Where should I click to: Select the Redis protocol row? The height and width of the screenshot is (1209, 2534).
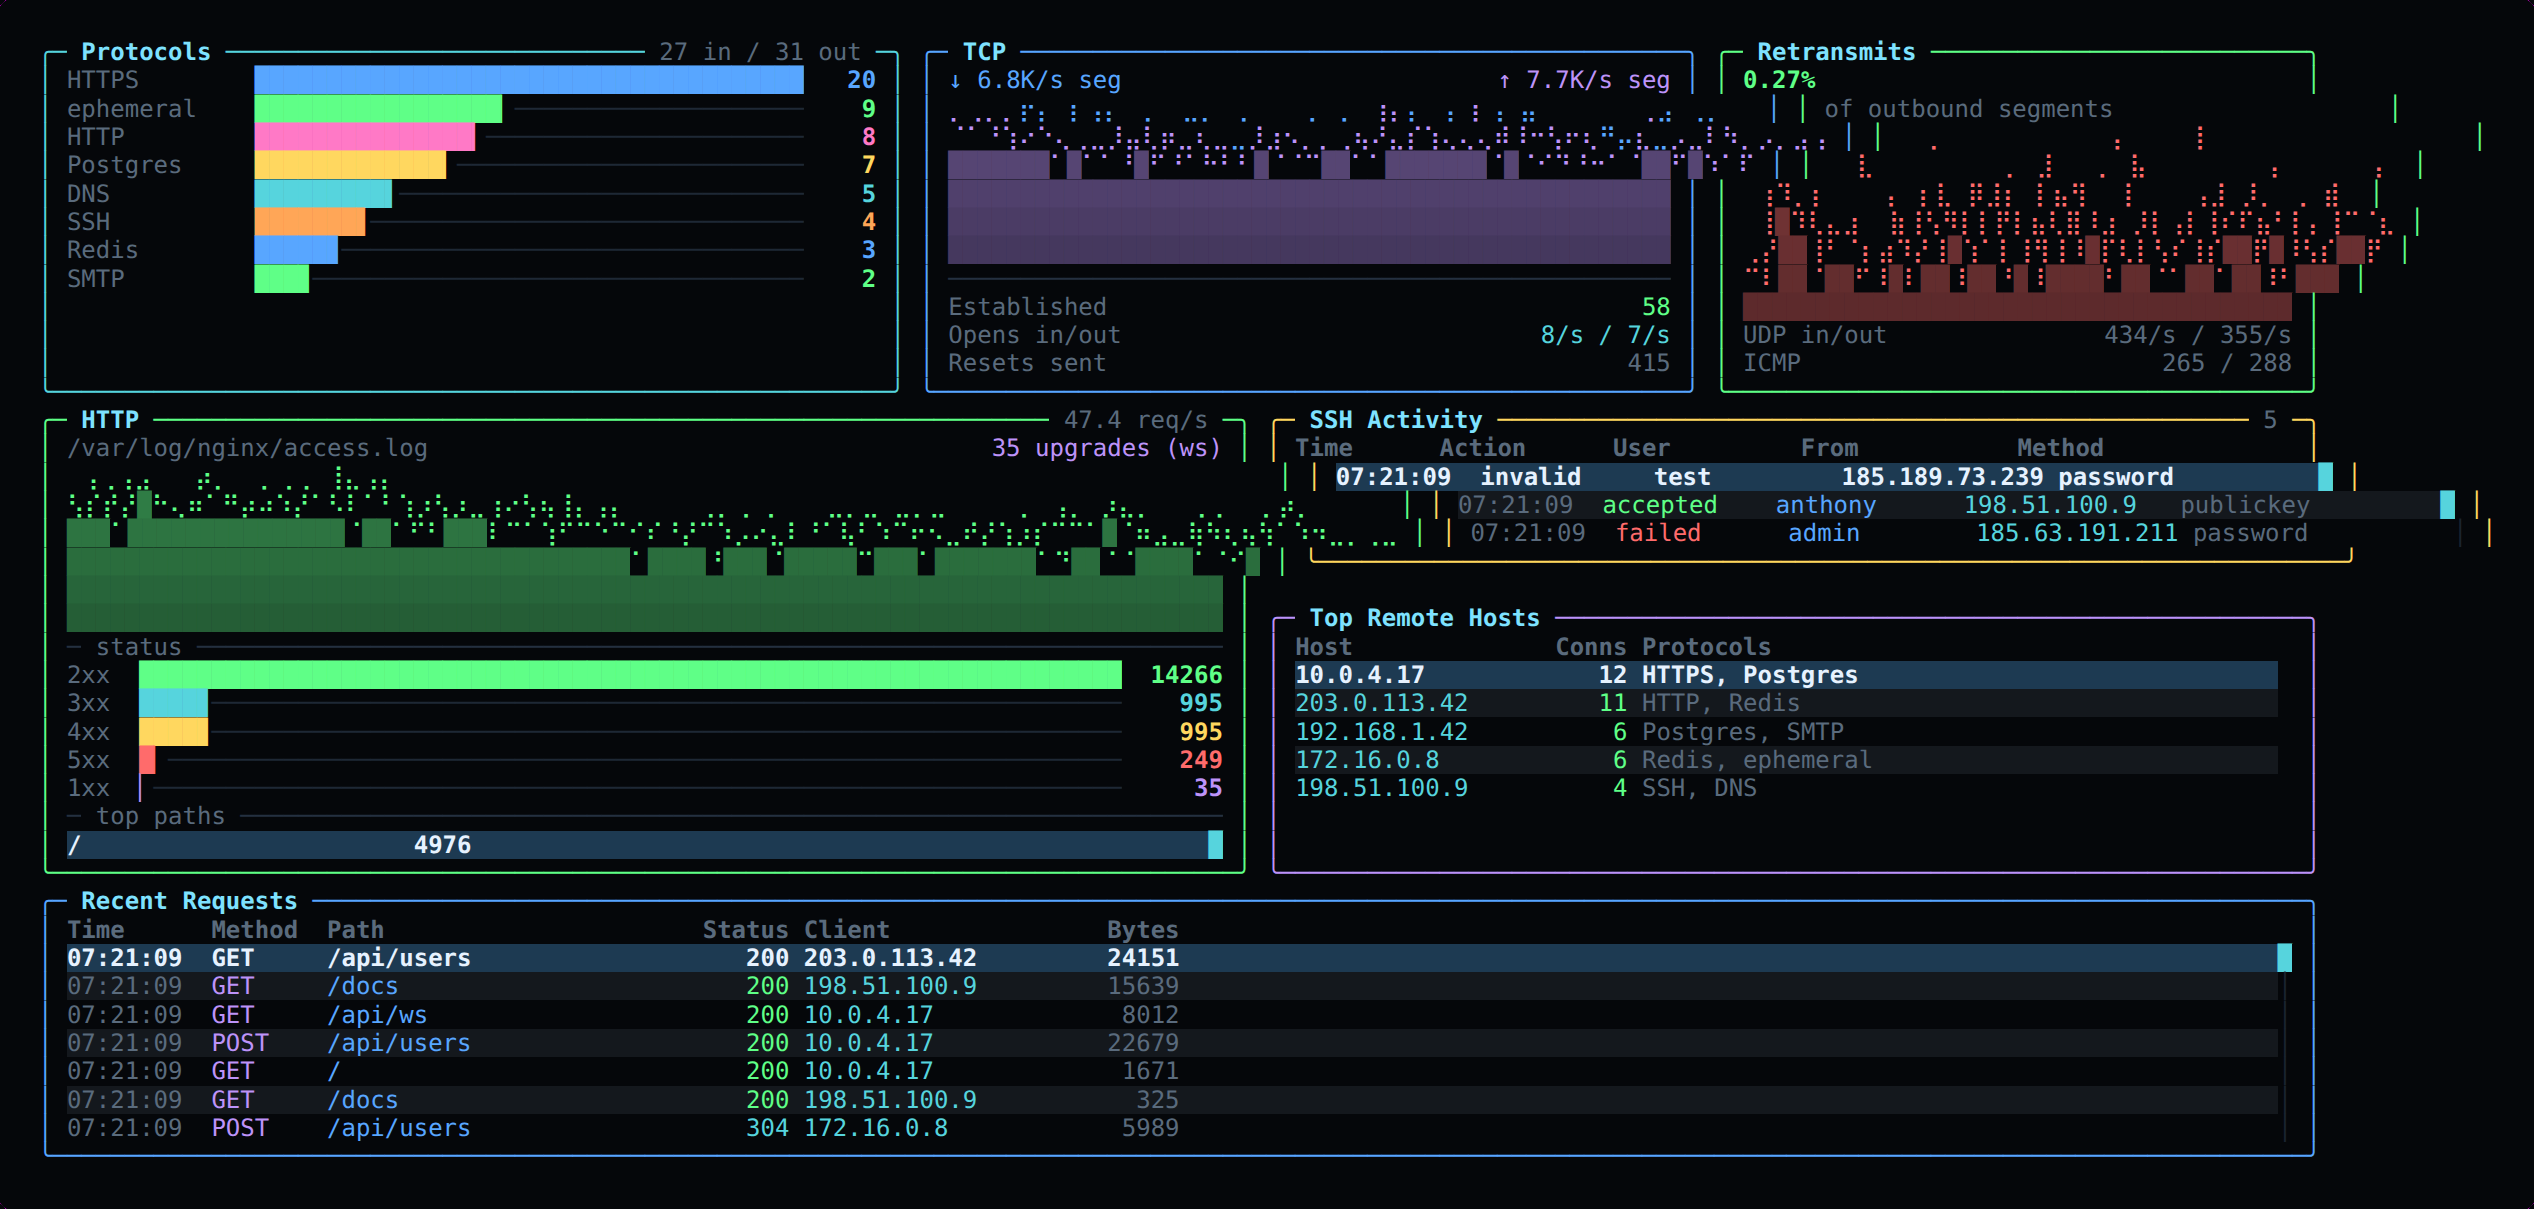[x=471, y=250]
